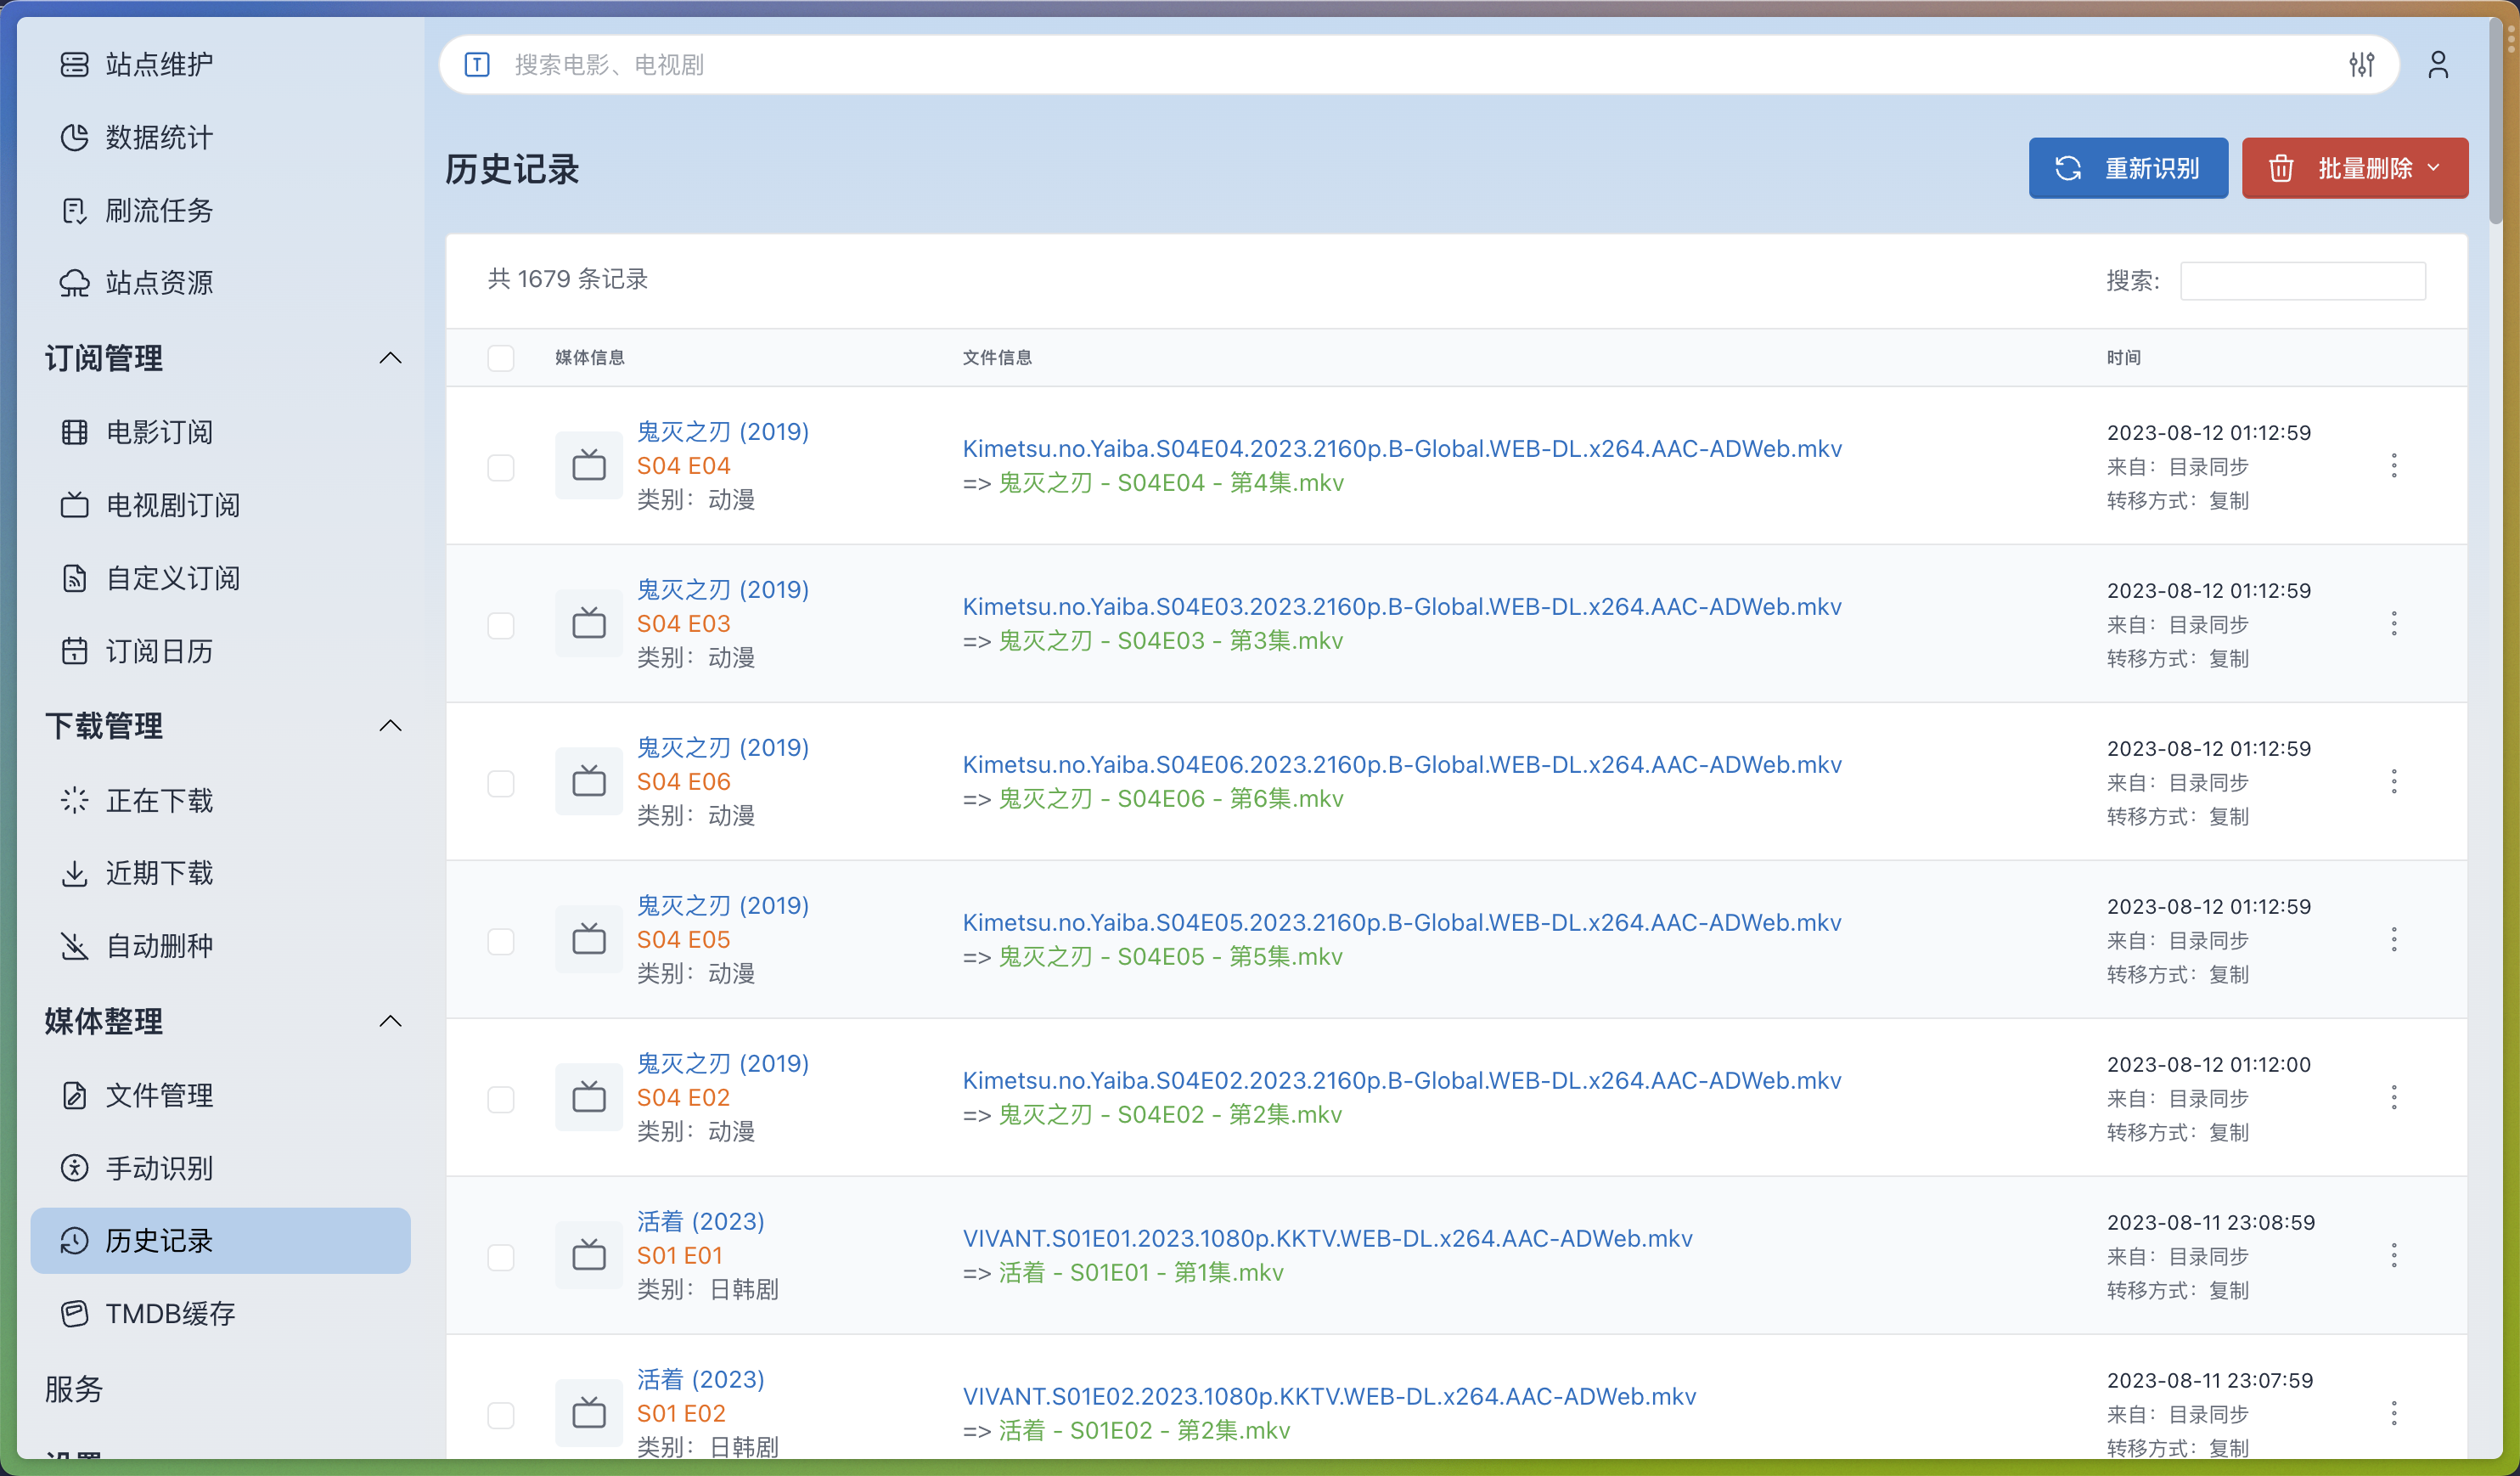The height and width of the screenshot is (1476, 2520).
Task: Open the user account icon
Action: coord(2438,65)
